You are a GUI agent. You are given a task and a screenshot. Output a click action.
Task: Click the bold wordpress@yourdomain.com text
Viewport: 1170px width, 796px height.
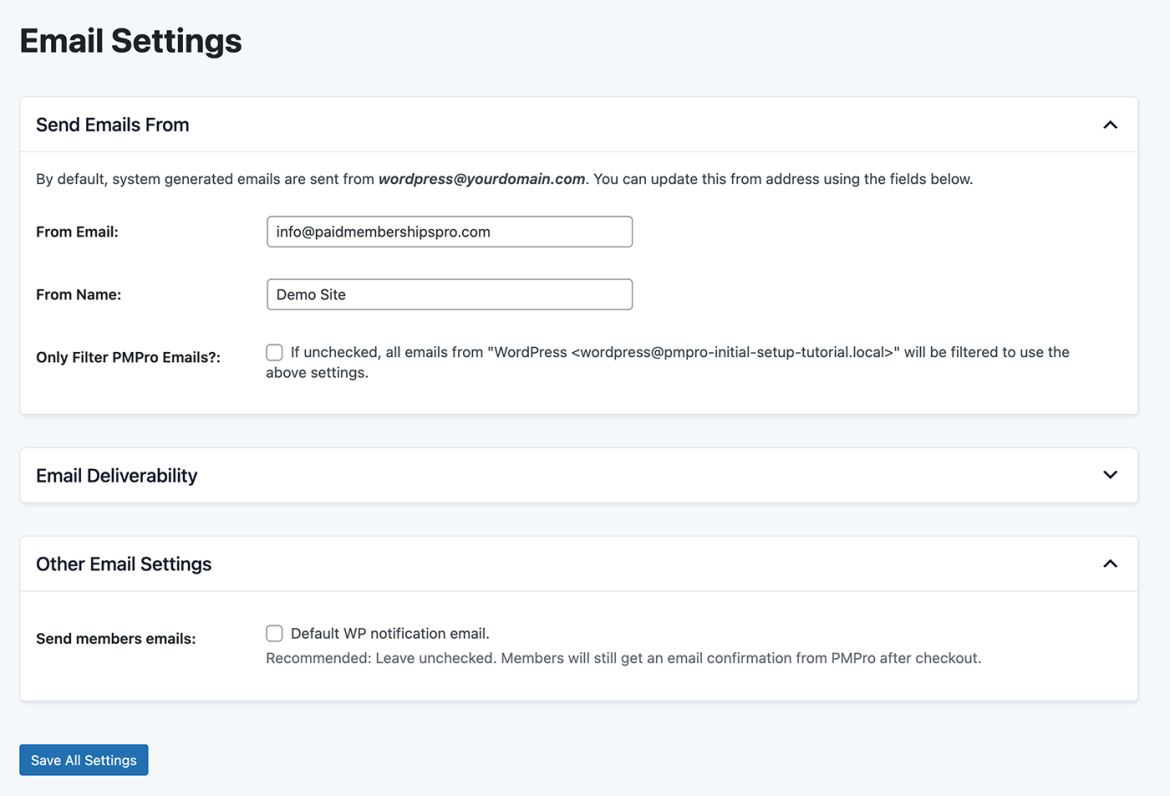click(482, 178)
